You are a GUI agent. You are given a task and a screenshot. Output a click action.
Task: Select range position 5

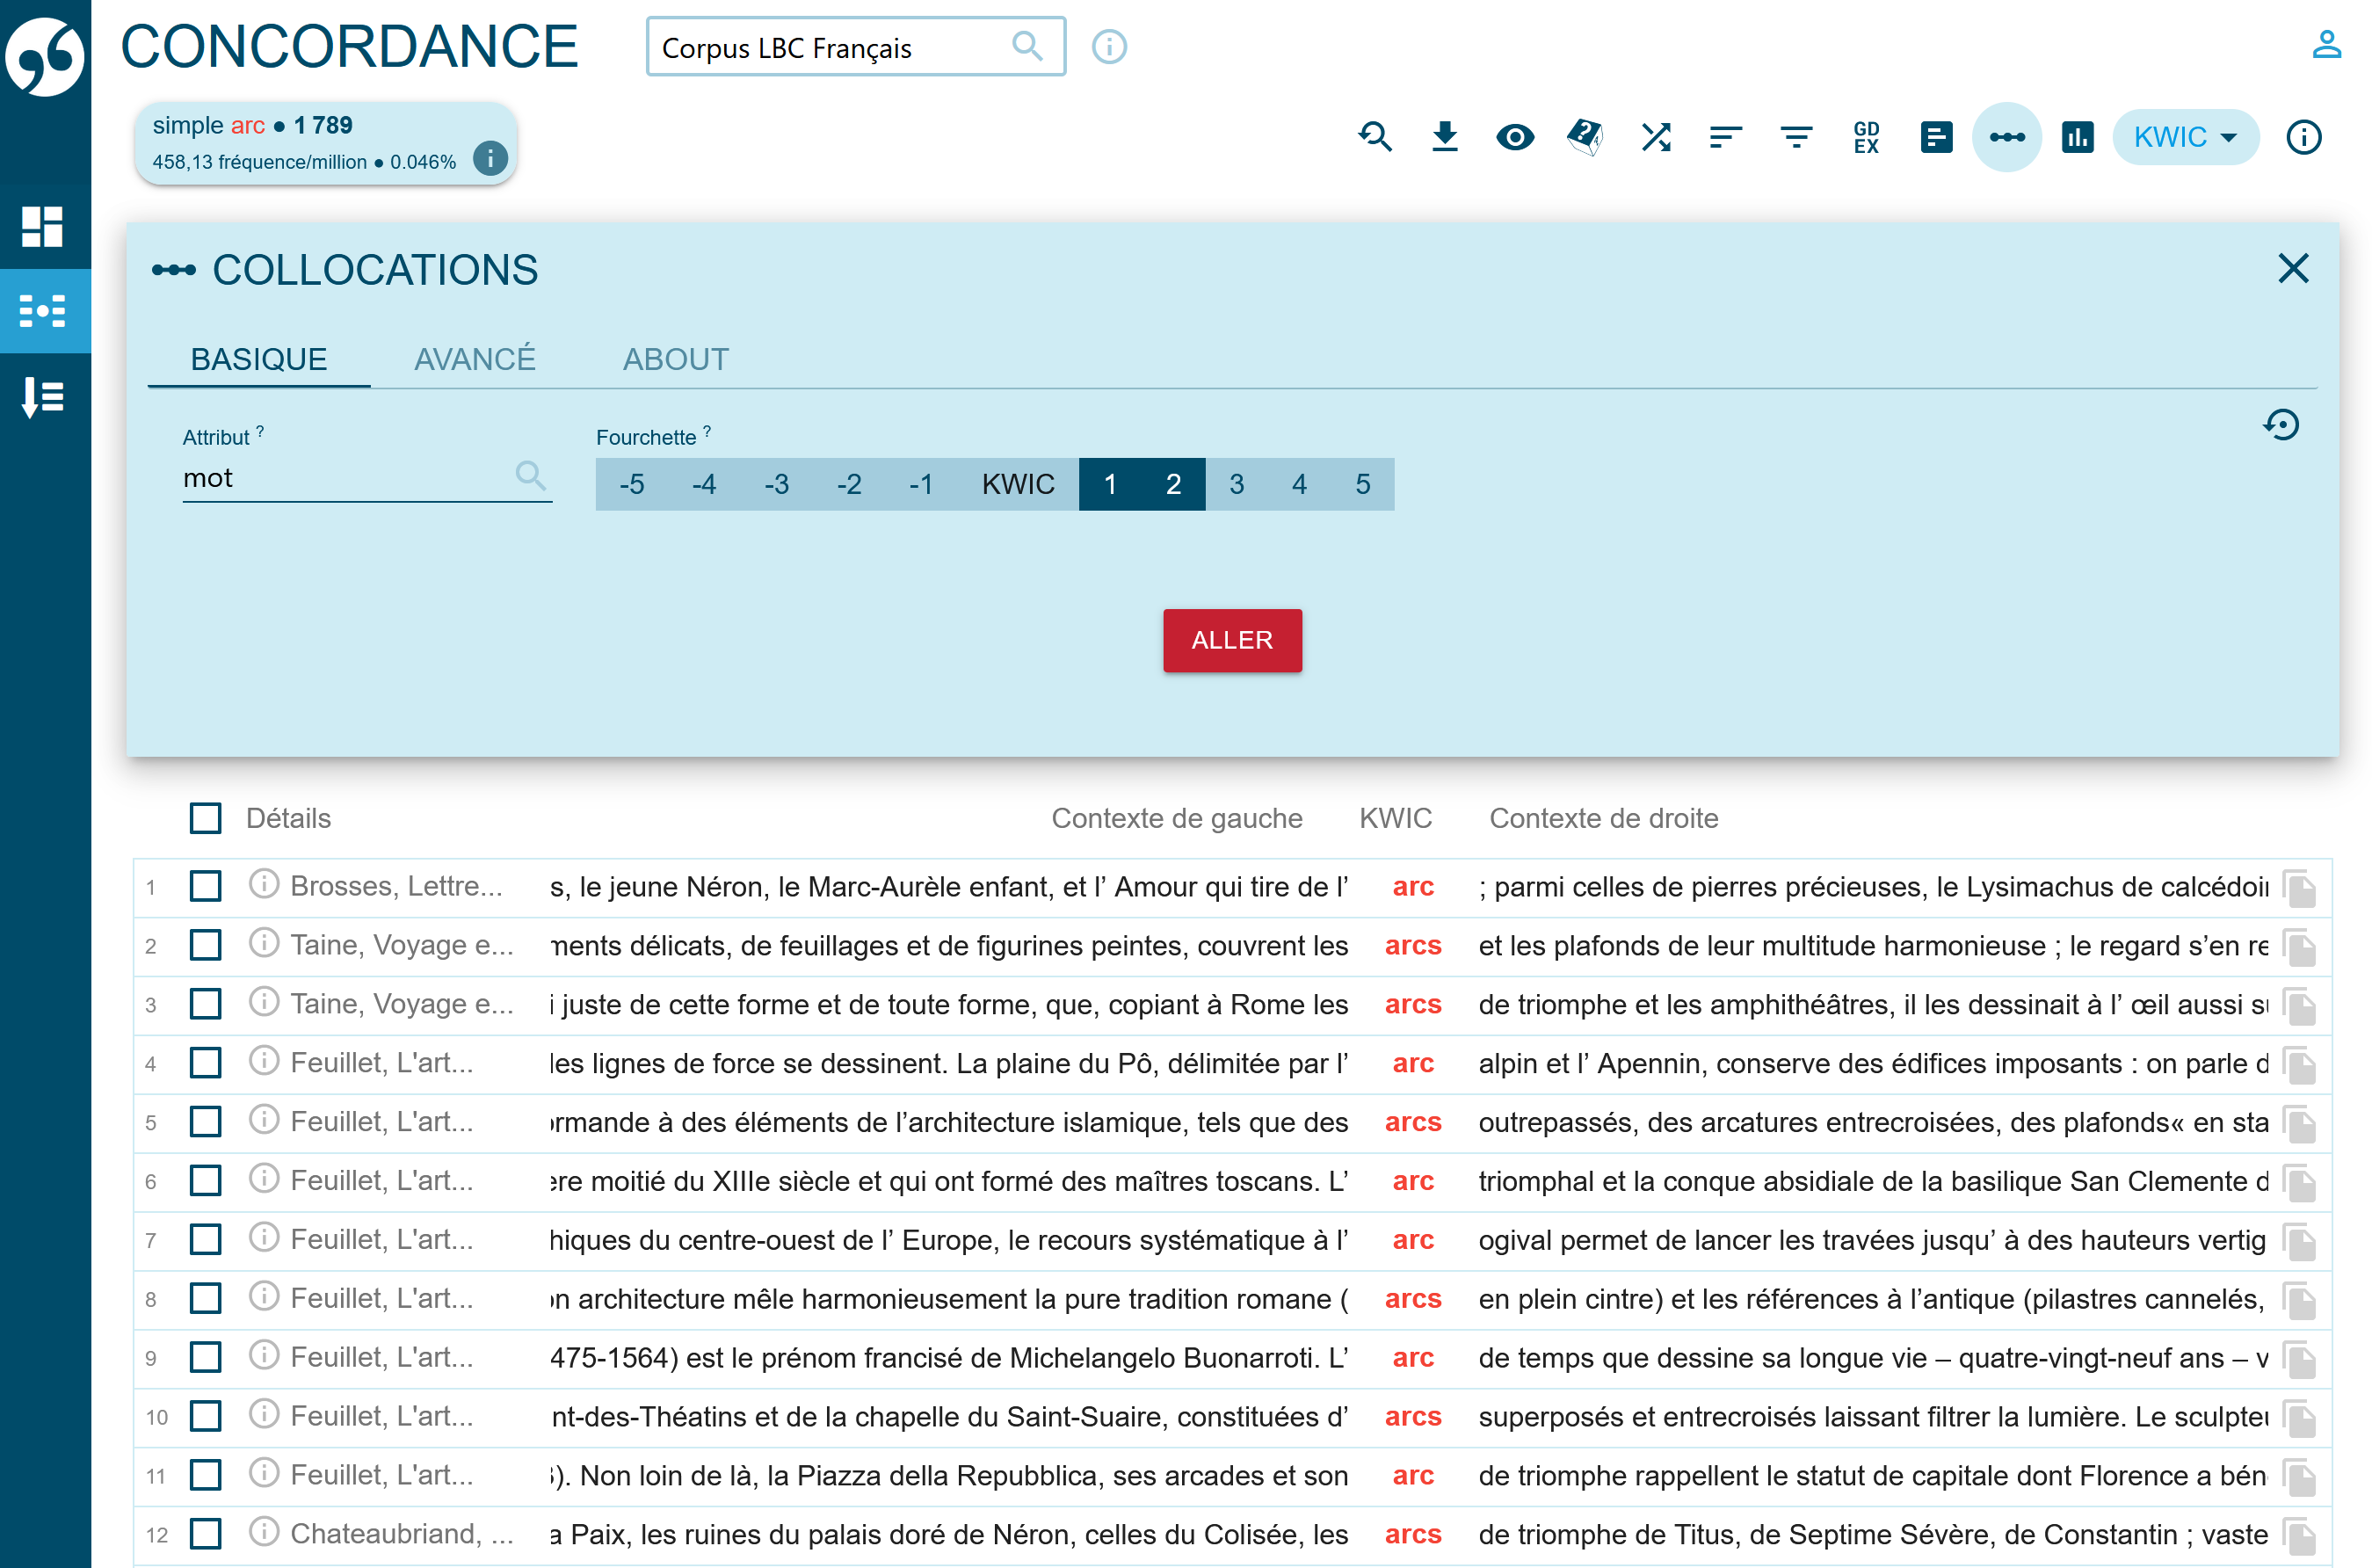(x=1363, y=485)
